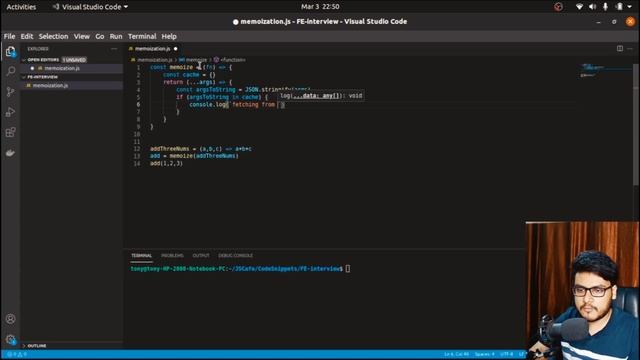Click the UTF-8 encoding status

coord(507,354)
